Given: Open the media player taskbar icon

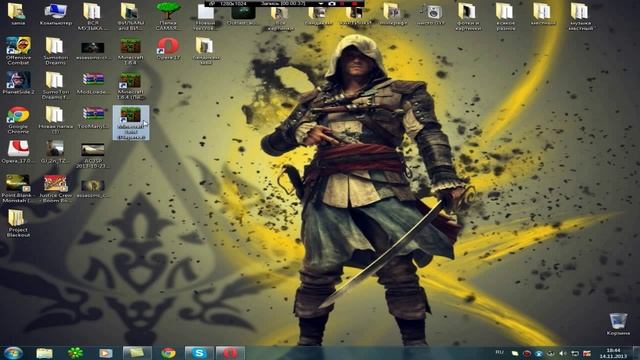Looking at the screenshot, I should (x=105, y=353).
